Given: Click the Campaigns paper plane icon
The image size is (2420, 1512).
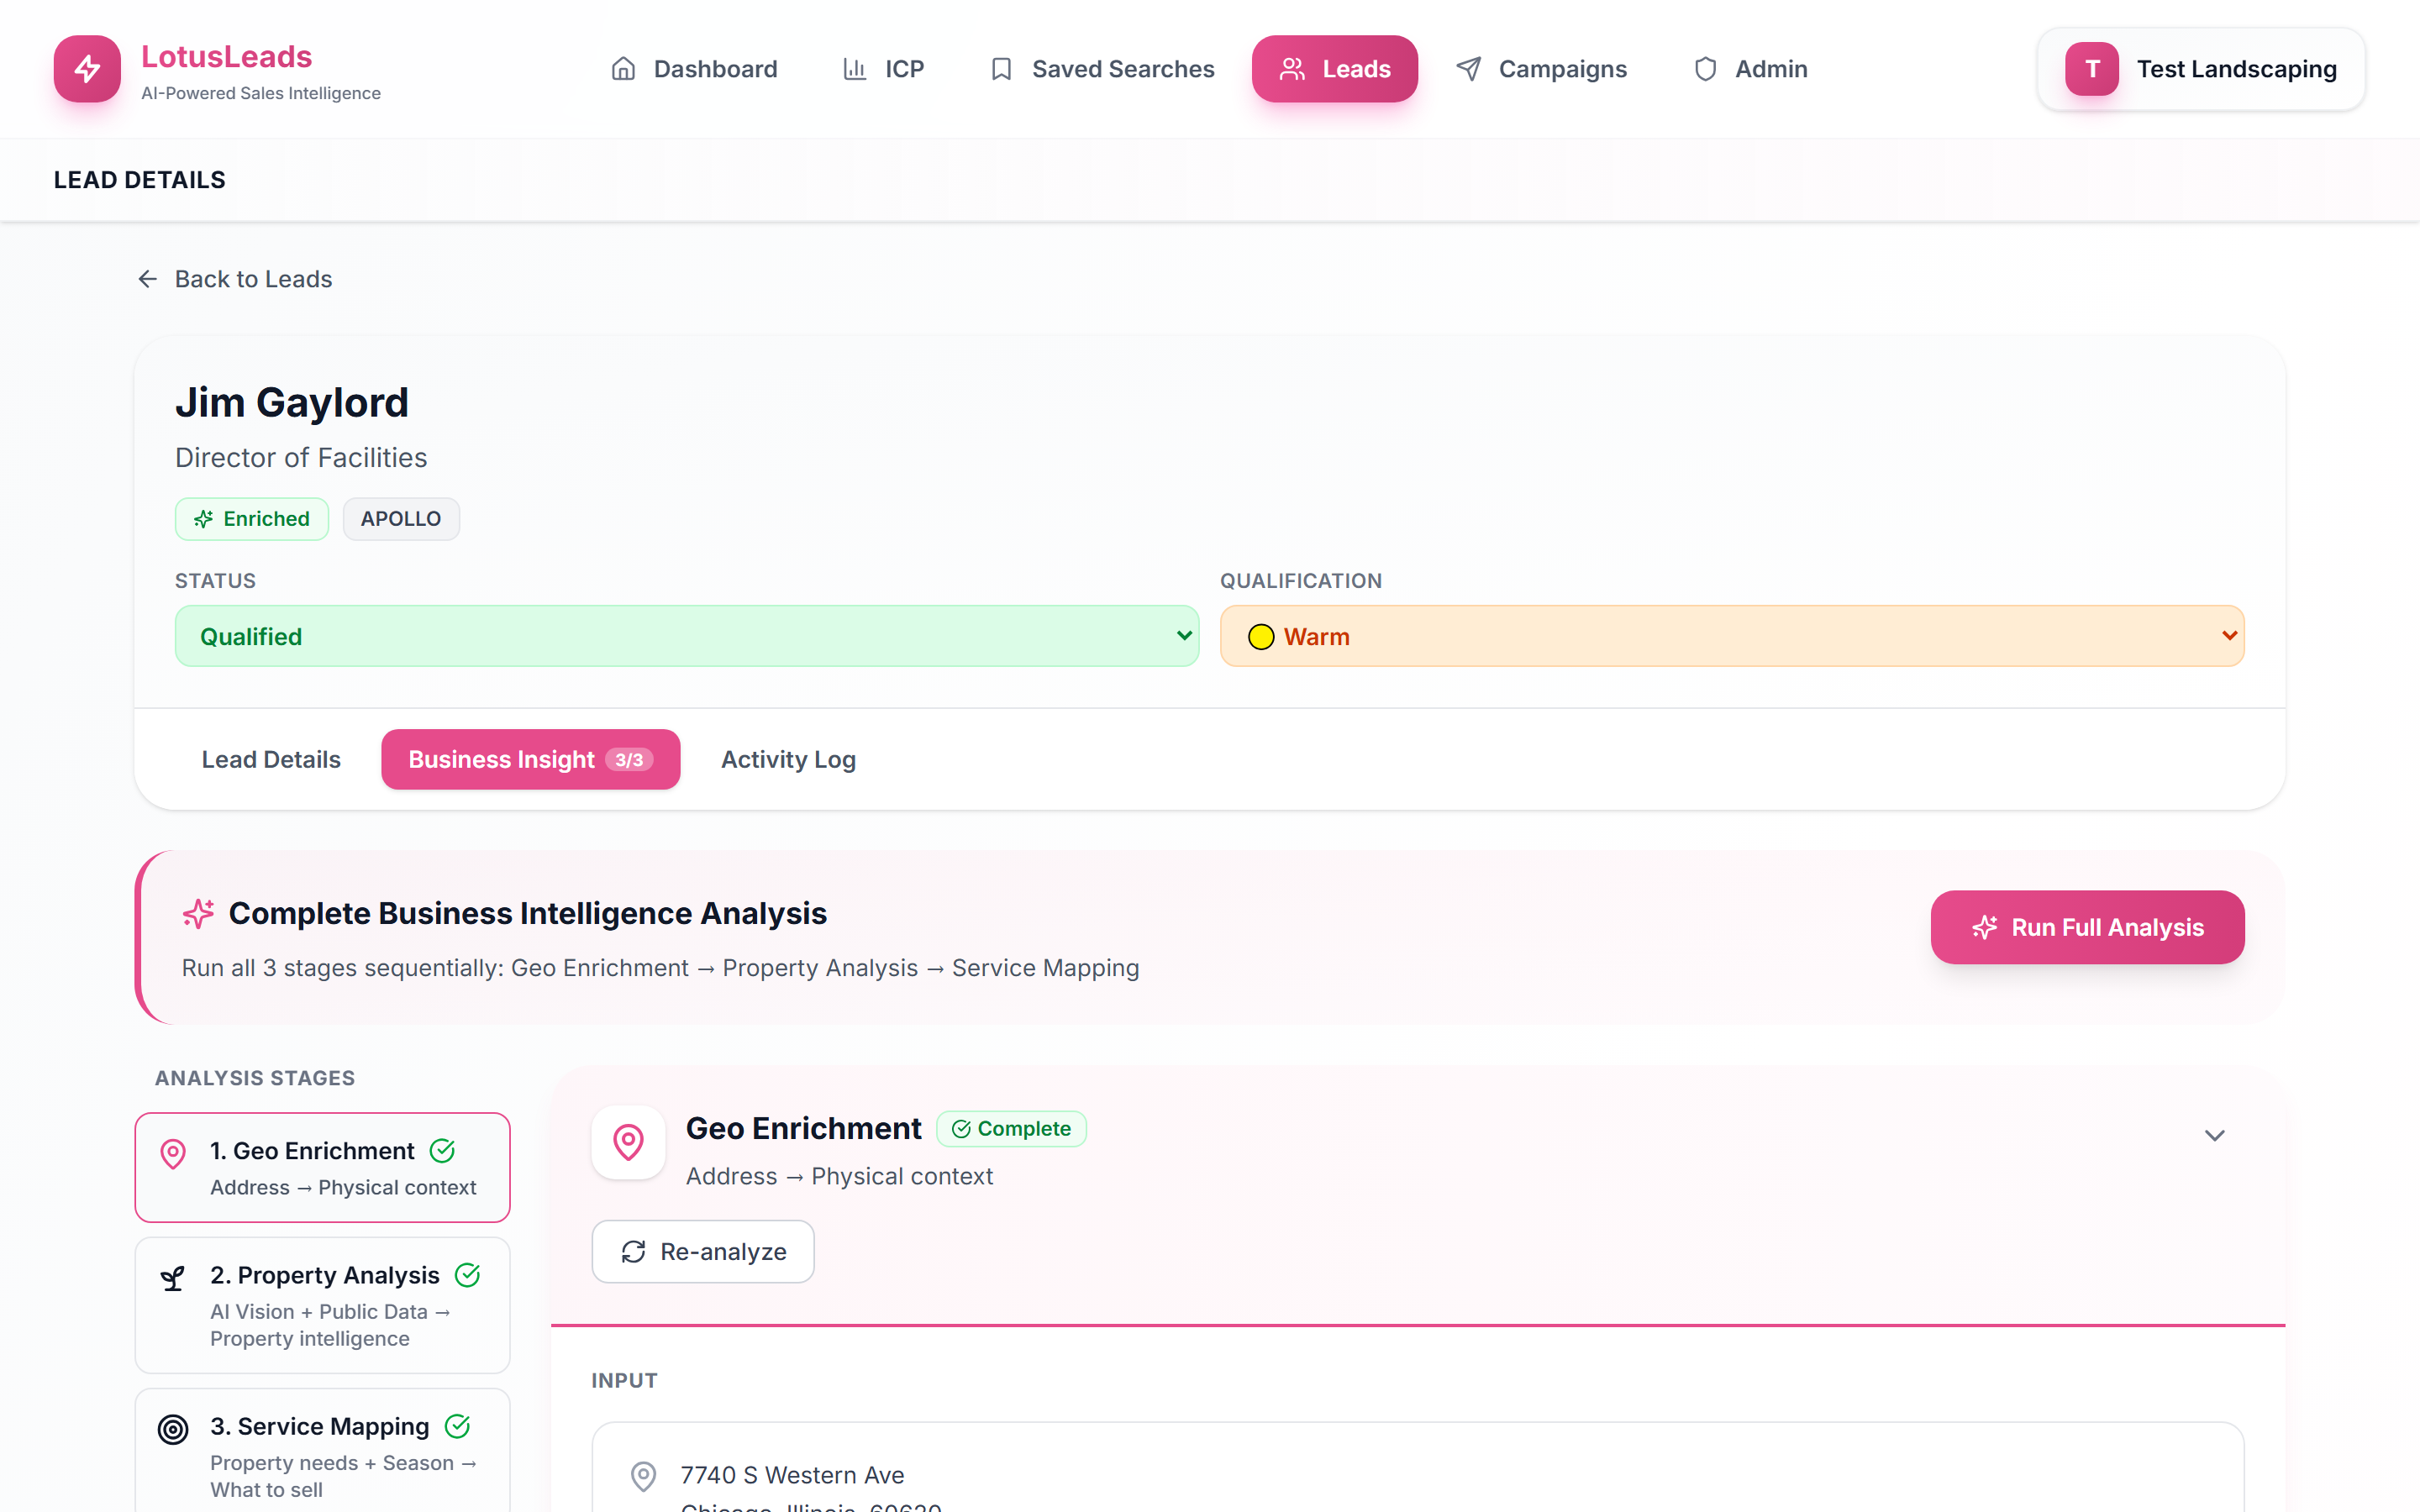Looking at the screenshot, I should tap(1468, 69).
